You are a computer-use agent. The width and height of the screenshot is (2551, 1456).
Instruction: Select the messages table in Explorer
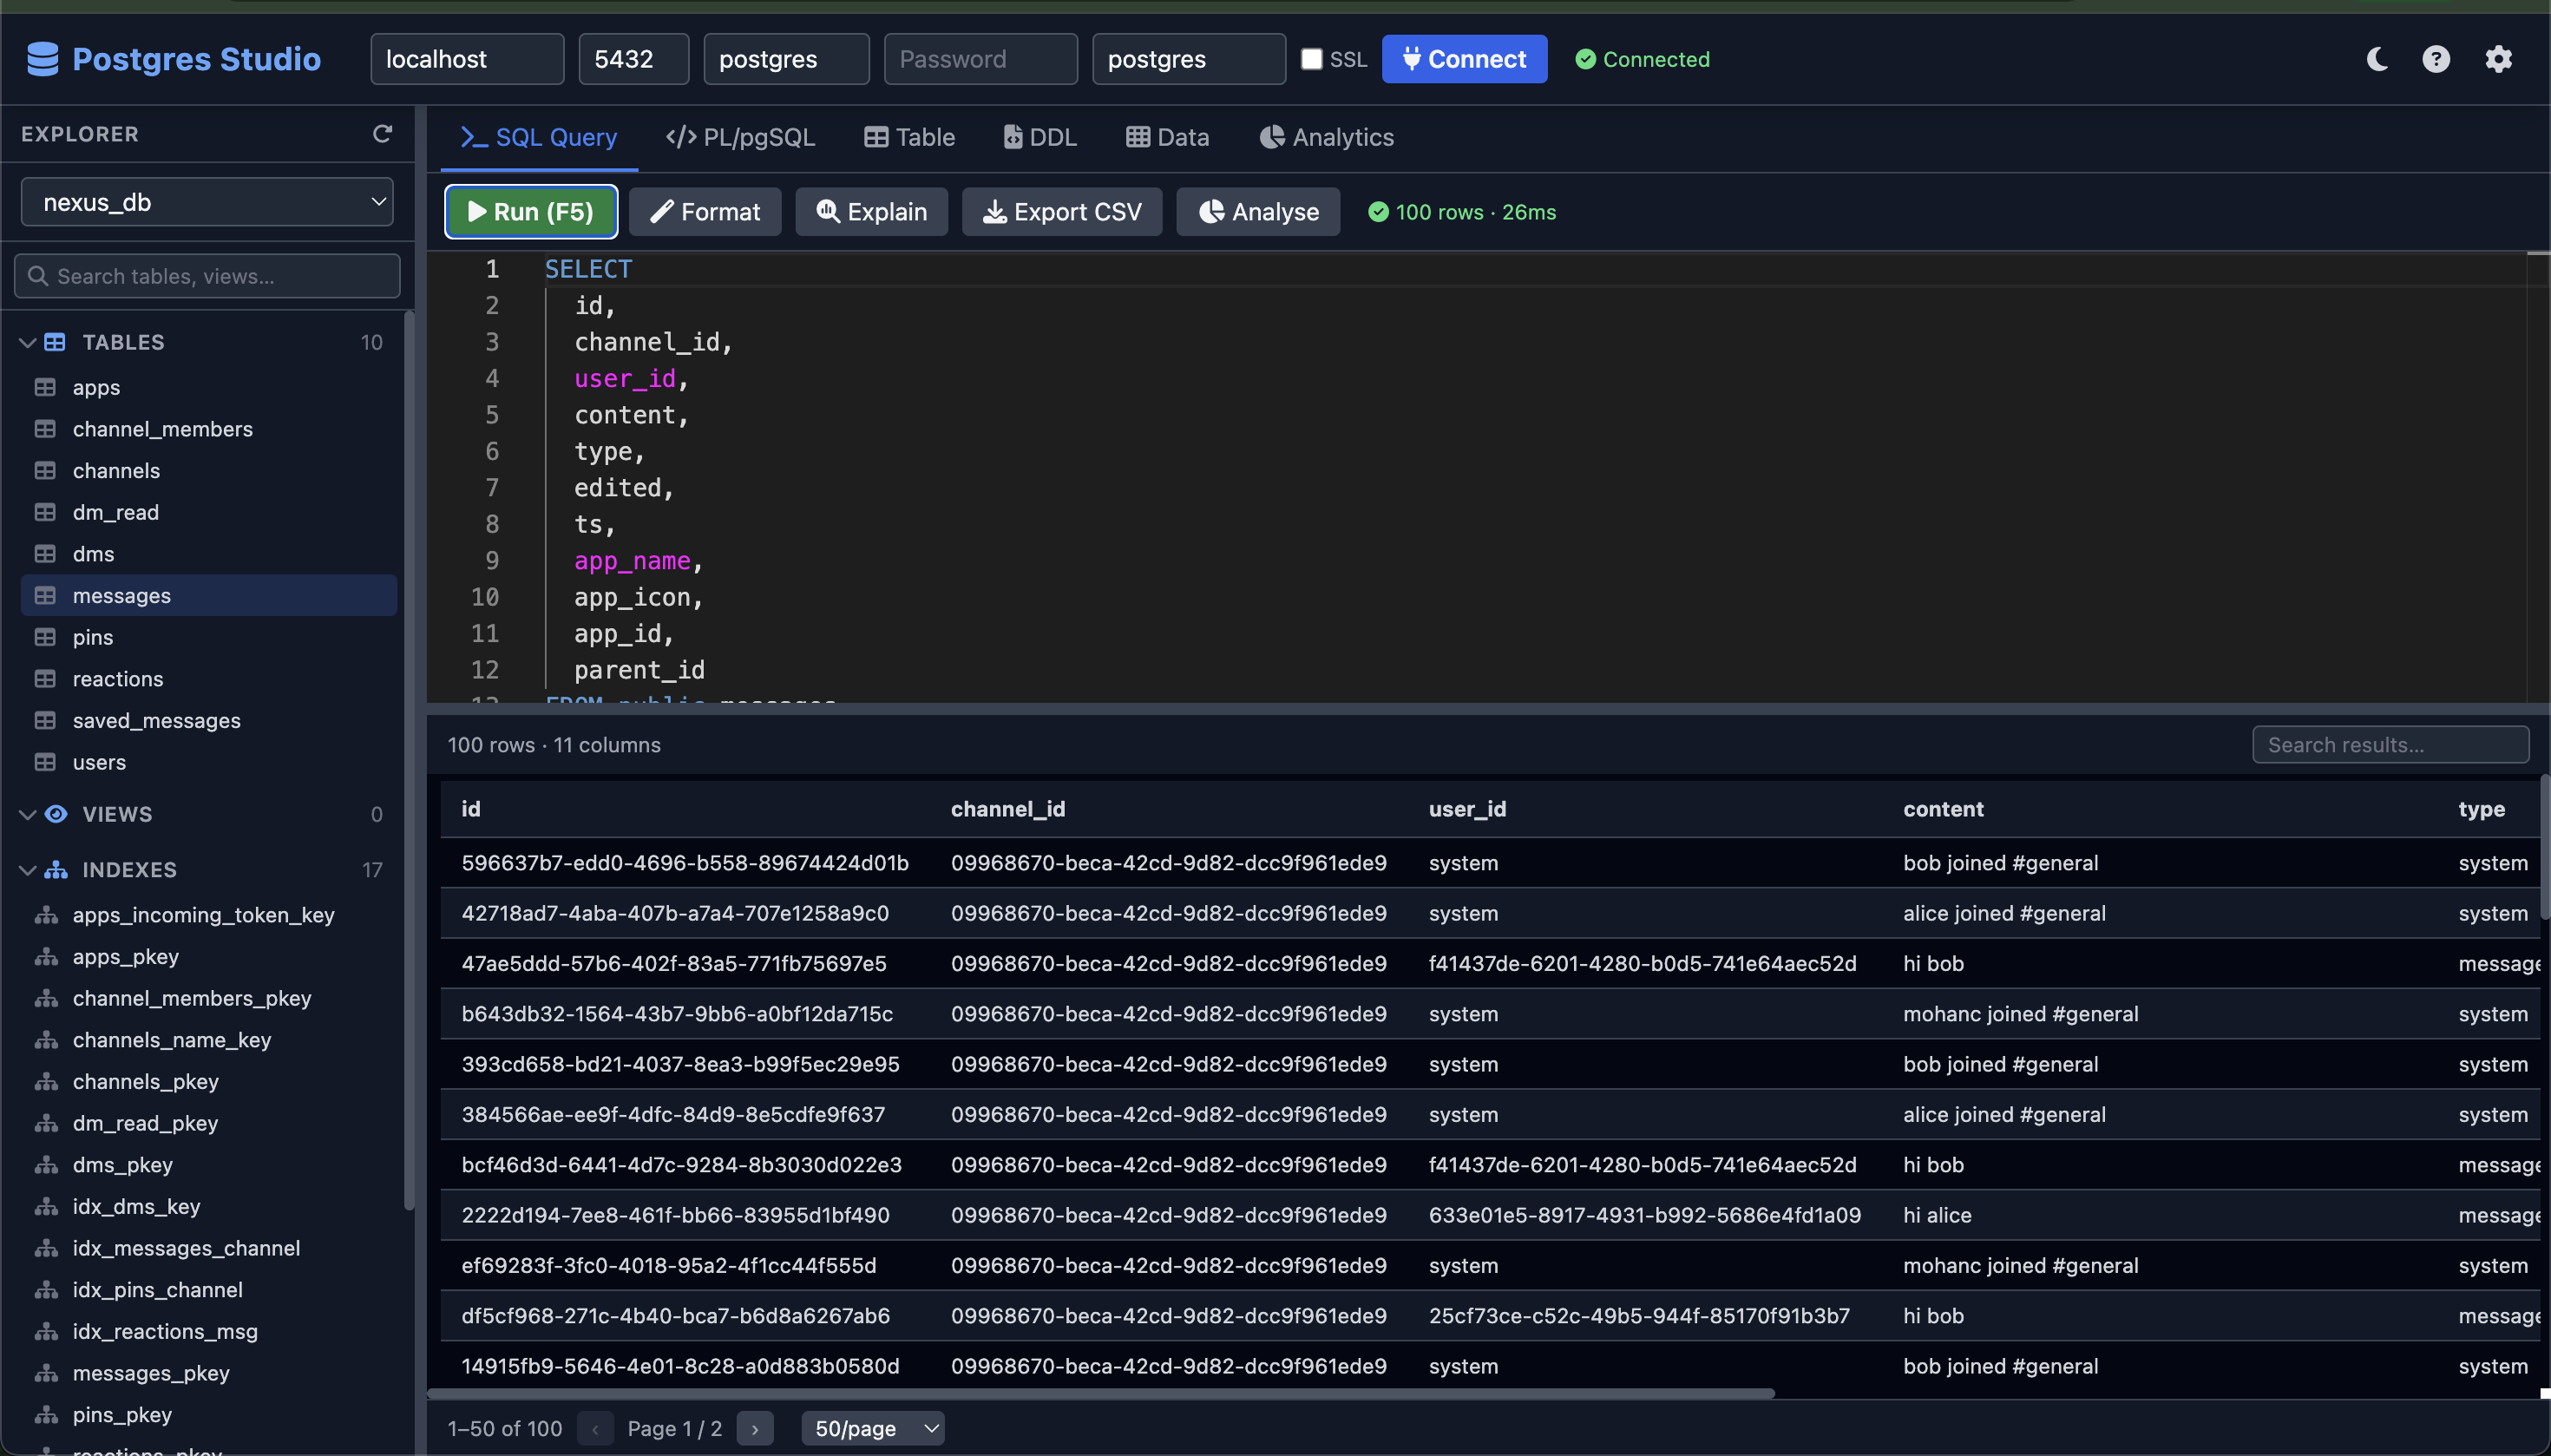209,595
